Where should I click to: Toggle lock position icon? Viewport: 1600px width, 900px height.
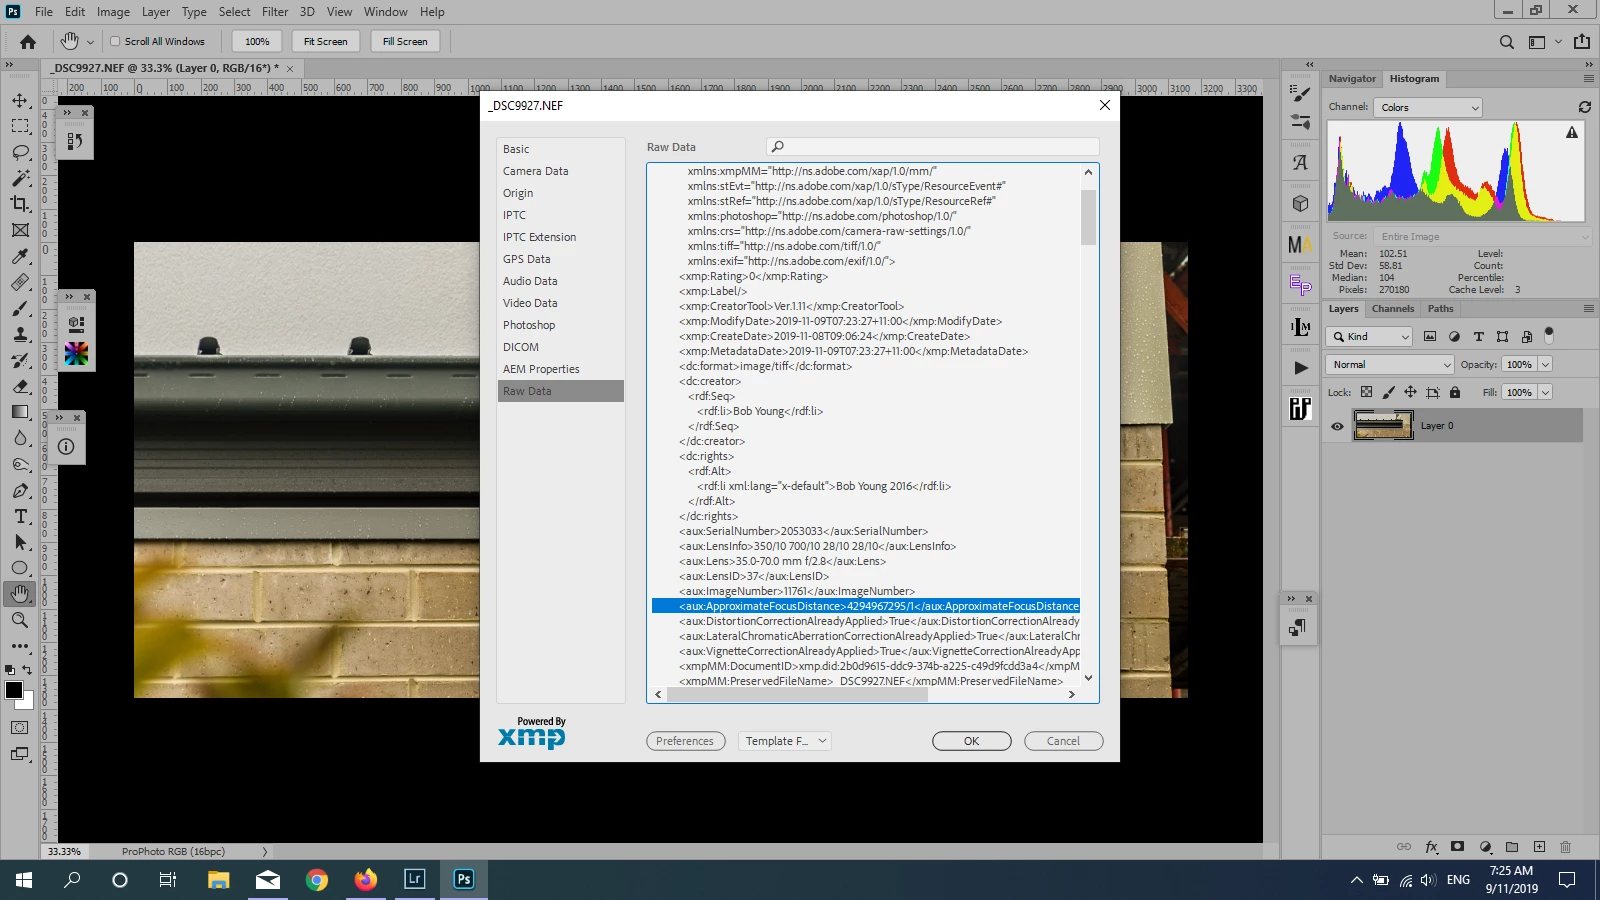coord(1410,392)
